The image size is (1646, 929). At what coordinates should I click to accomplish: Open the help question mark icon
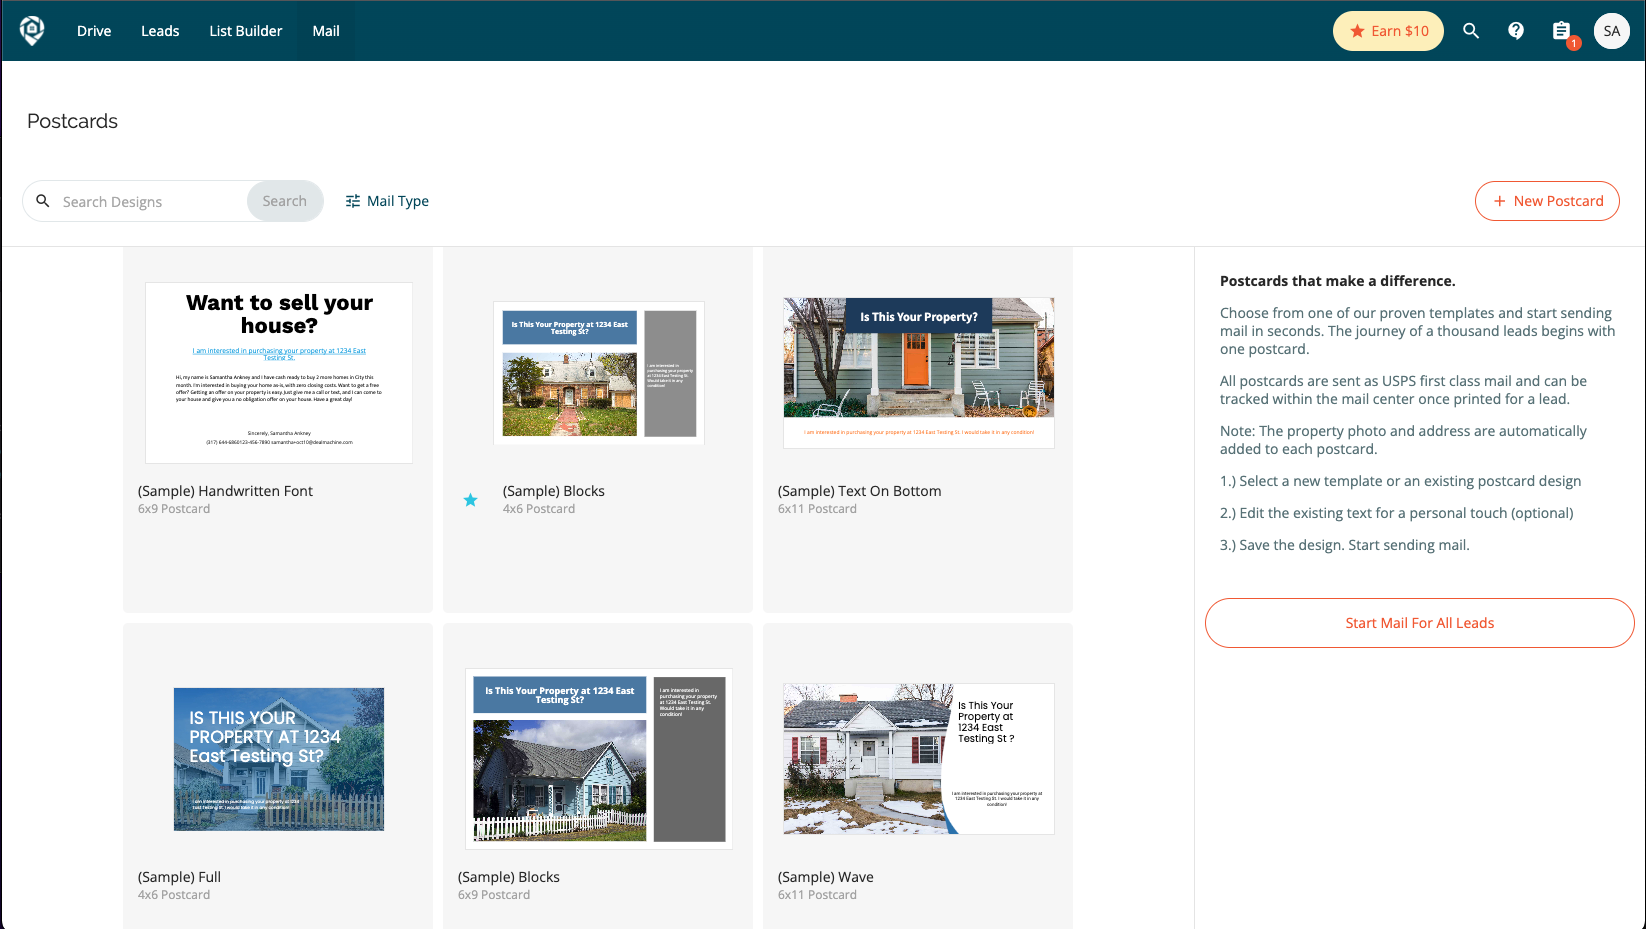coord(1515,31)
